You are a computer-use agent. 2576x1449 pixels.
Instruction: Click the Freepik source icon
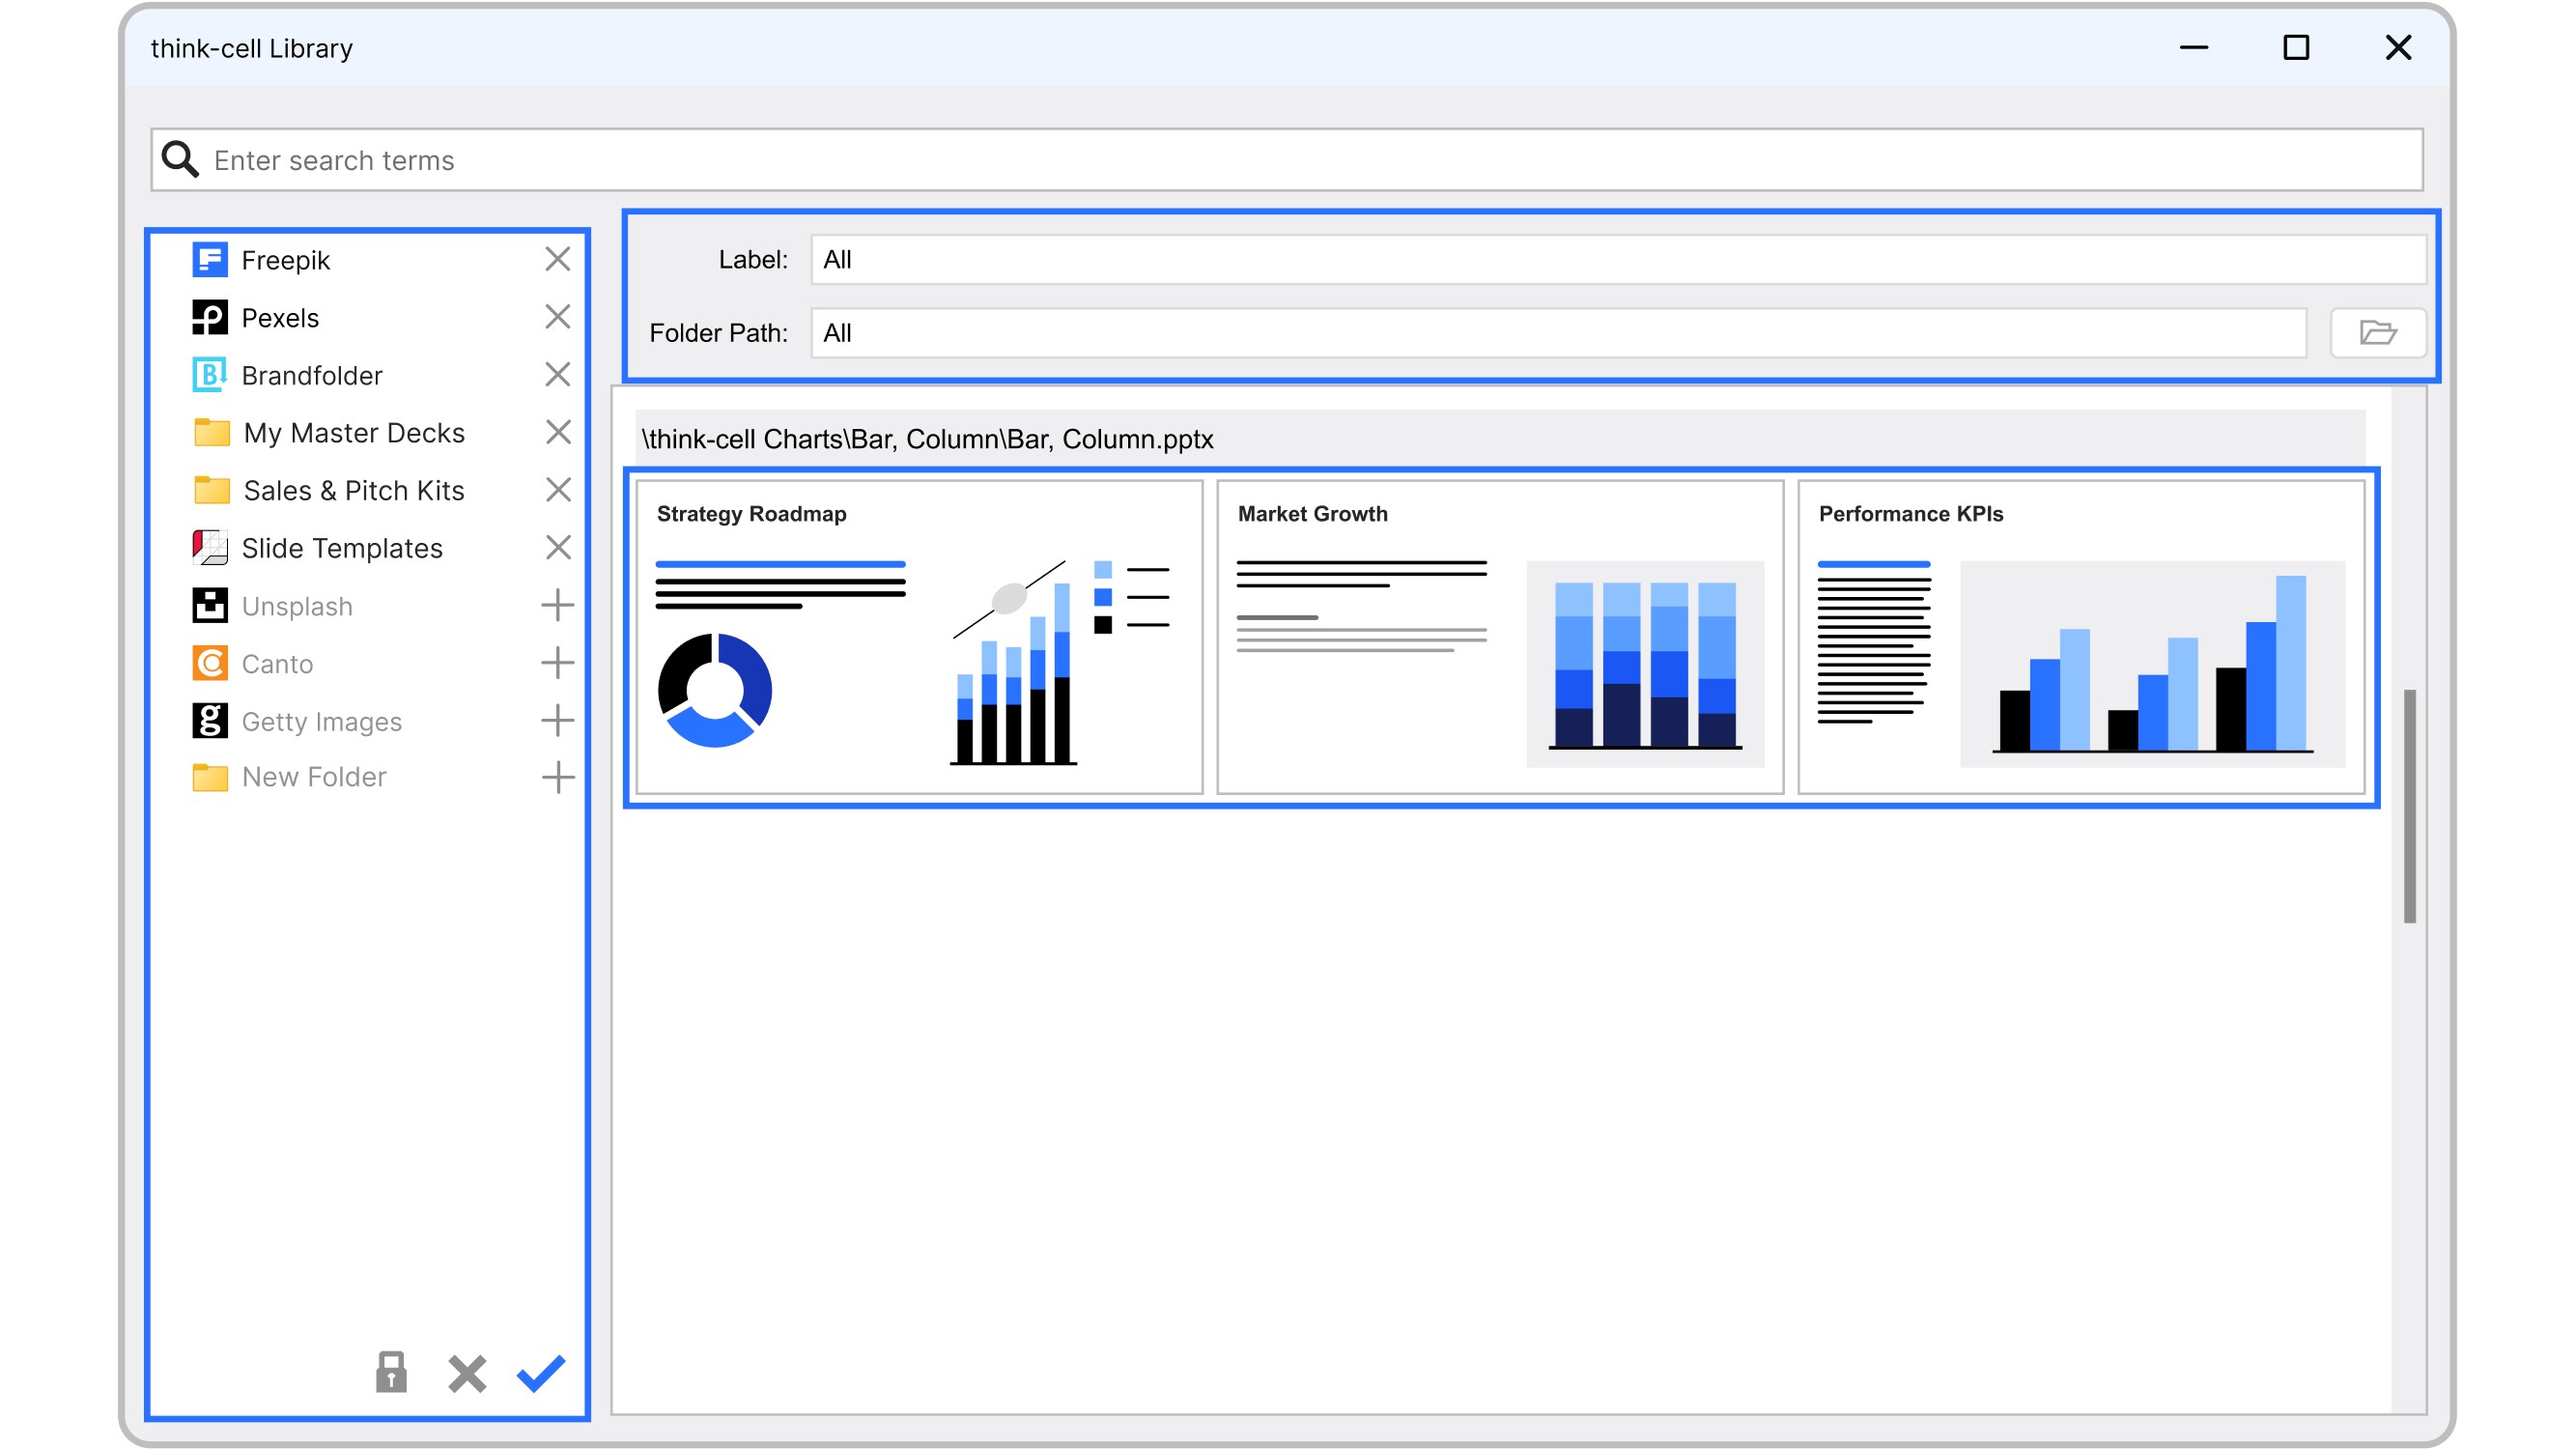pyautogui.click(x=209, y=260)
